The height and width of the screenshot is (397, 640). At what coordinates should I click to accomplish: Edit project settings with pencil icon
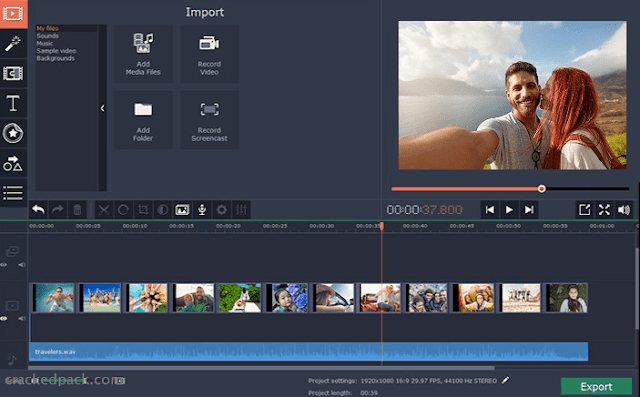[x=506, y=380]
